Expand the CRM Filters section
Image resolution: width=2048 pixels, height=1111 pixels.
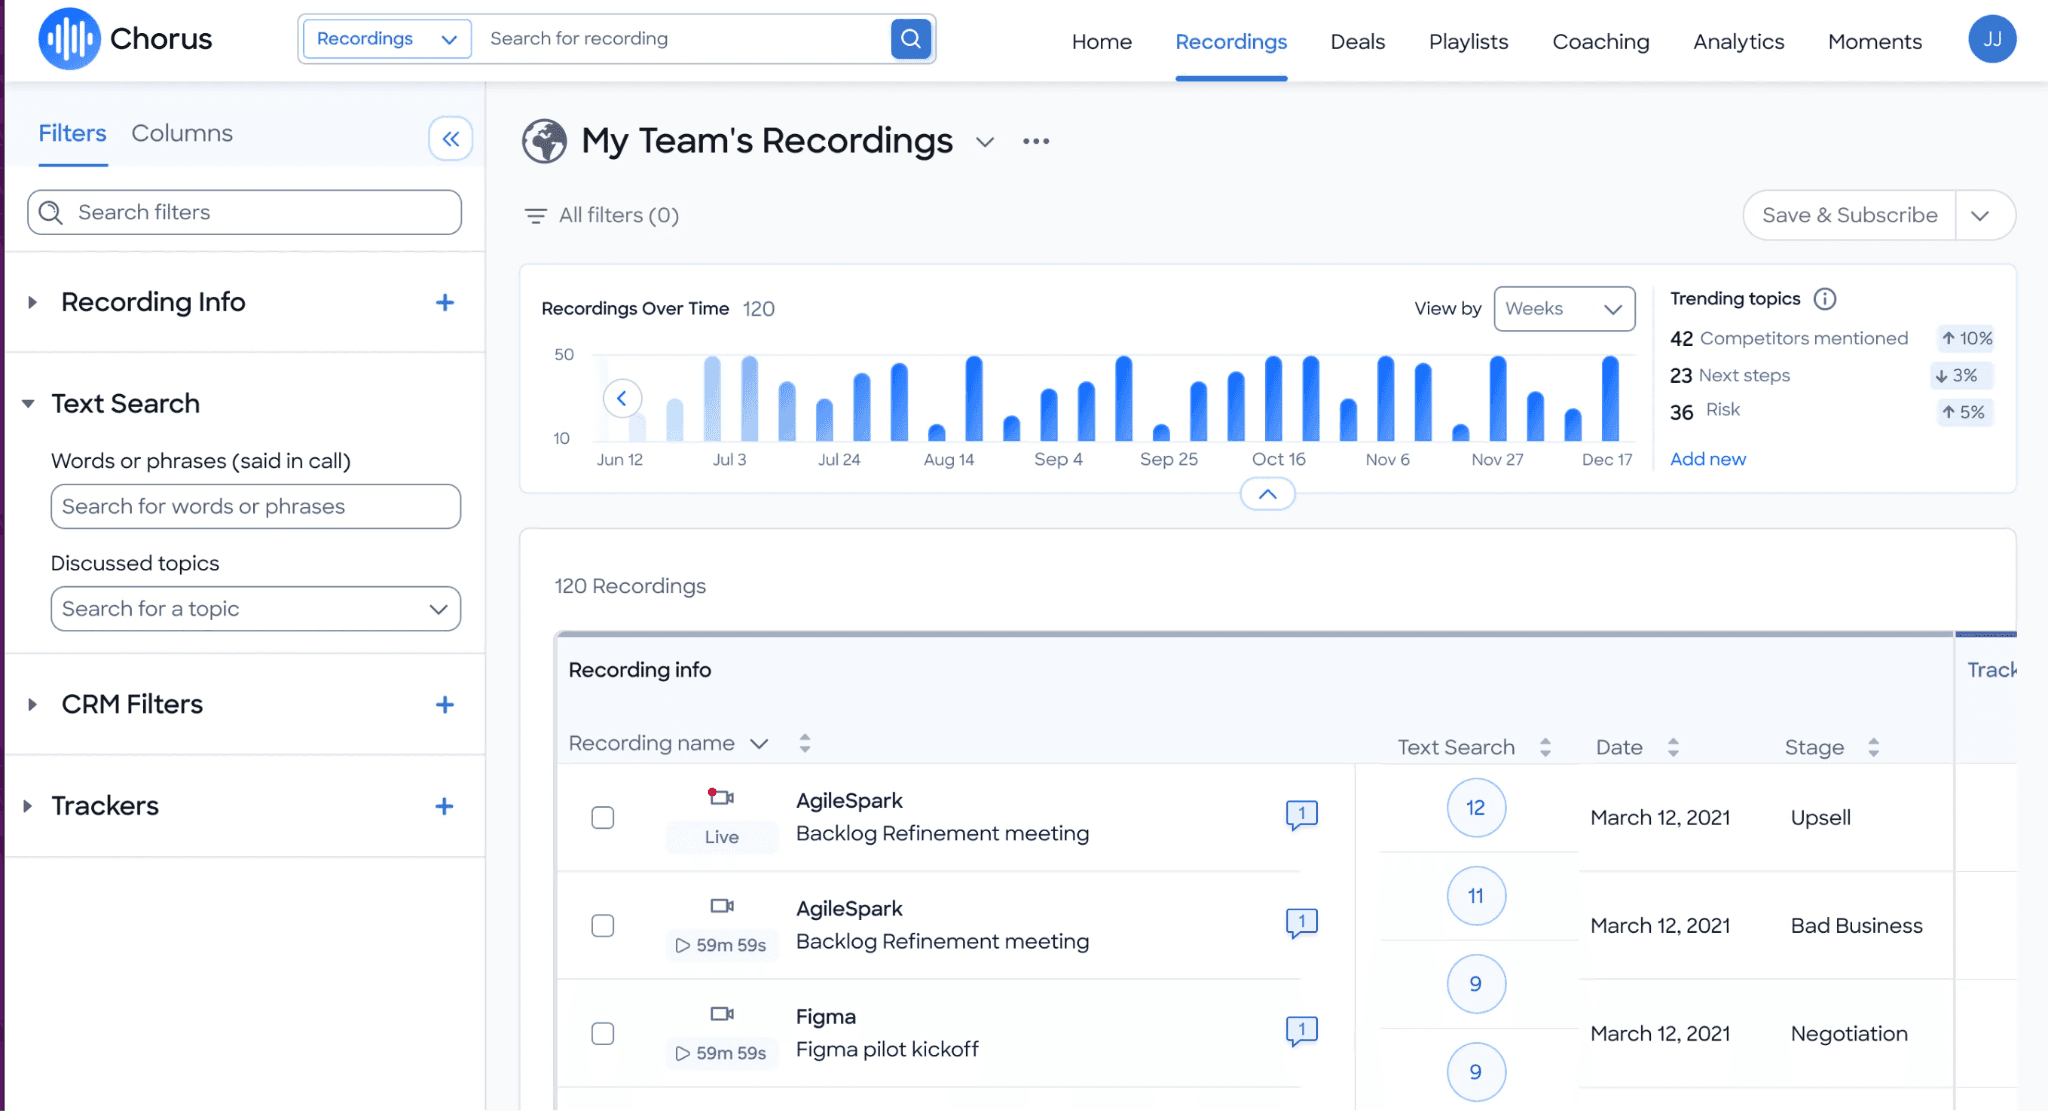coord(33,705)
